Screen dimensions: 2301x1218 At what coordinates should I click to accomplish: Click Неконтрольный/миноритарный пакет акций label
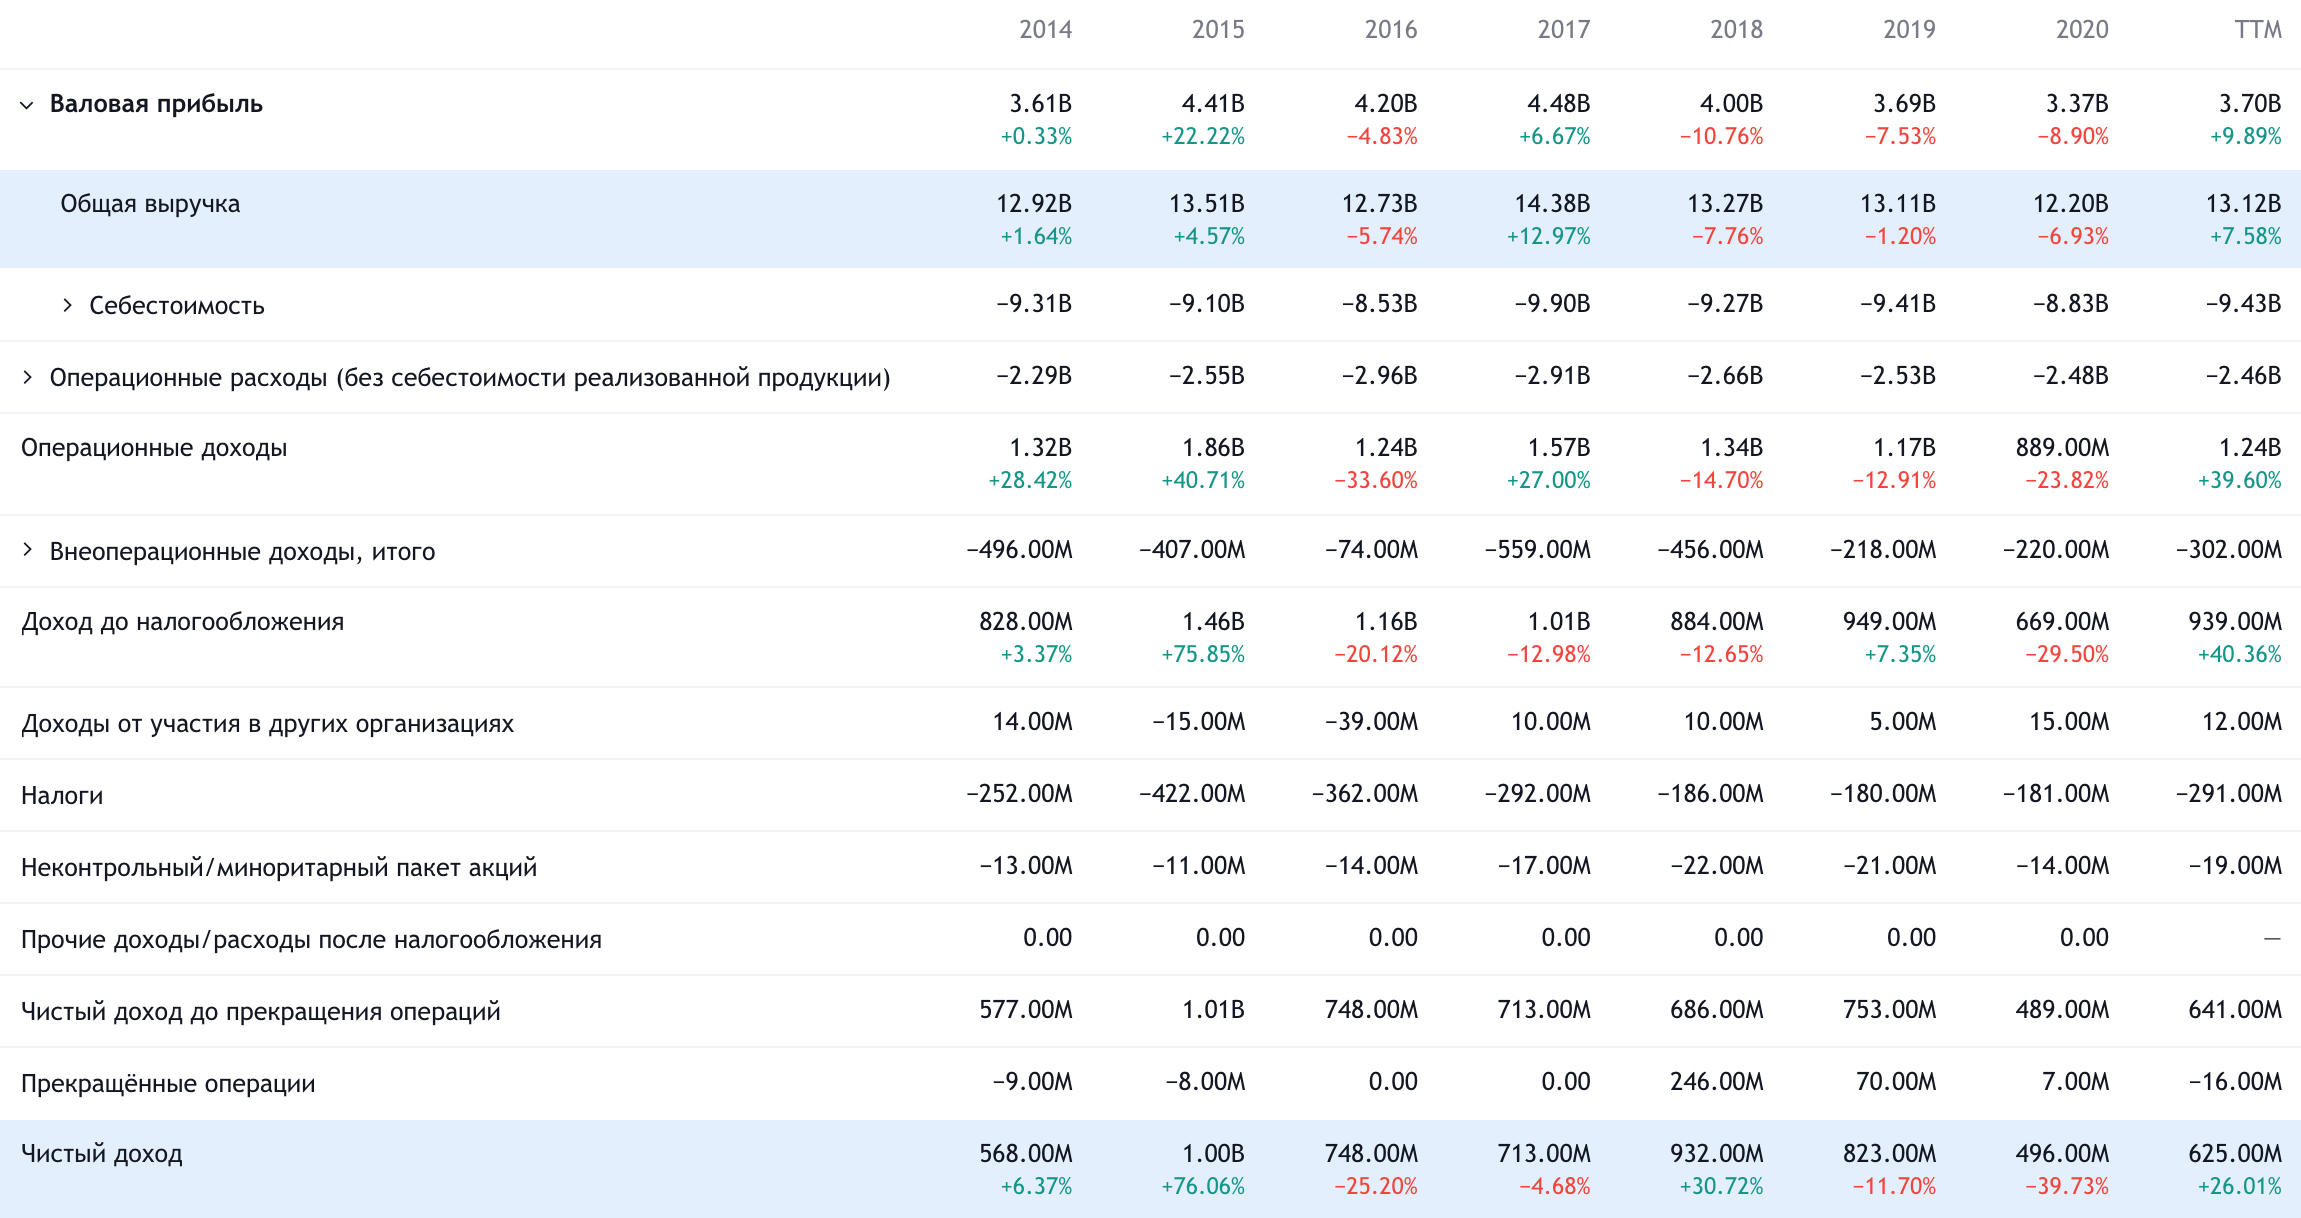coord(279,868)
